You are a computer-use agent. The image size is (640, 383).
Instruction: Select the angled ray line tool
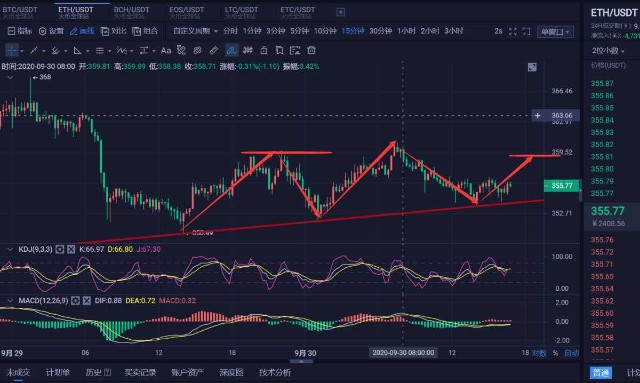(56, 51)
